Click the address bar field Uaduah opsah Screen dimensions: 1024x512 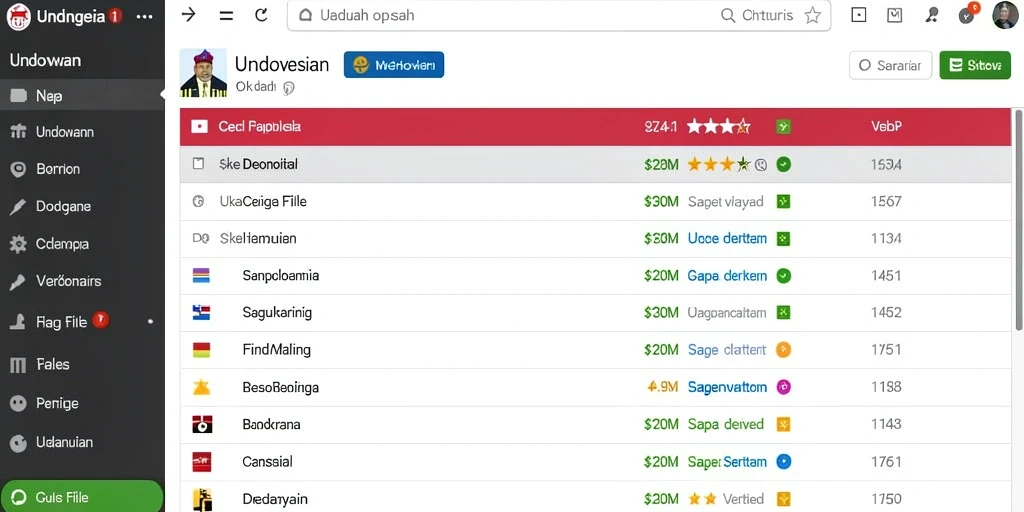point(559,16)
